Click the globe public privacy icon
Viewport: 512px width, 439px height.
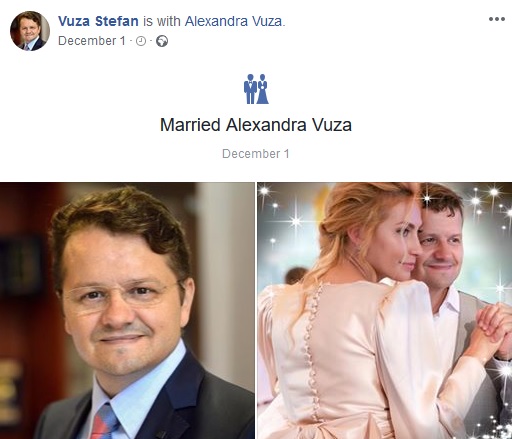(162, 41)
